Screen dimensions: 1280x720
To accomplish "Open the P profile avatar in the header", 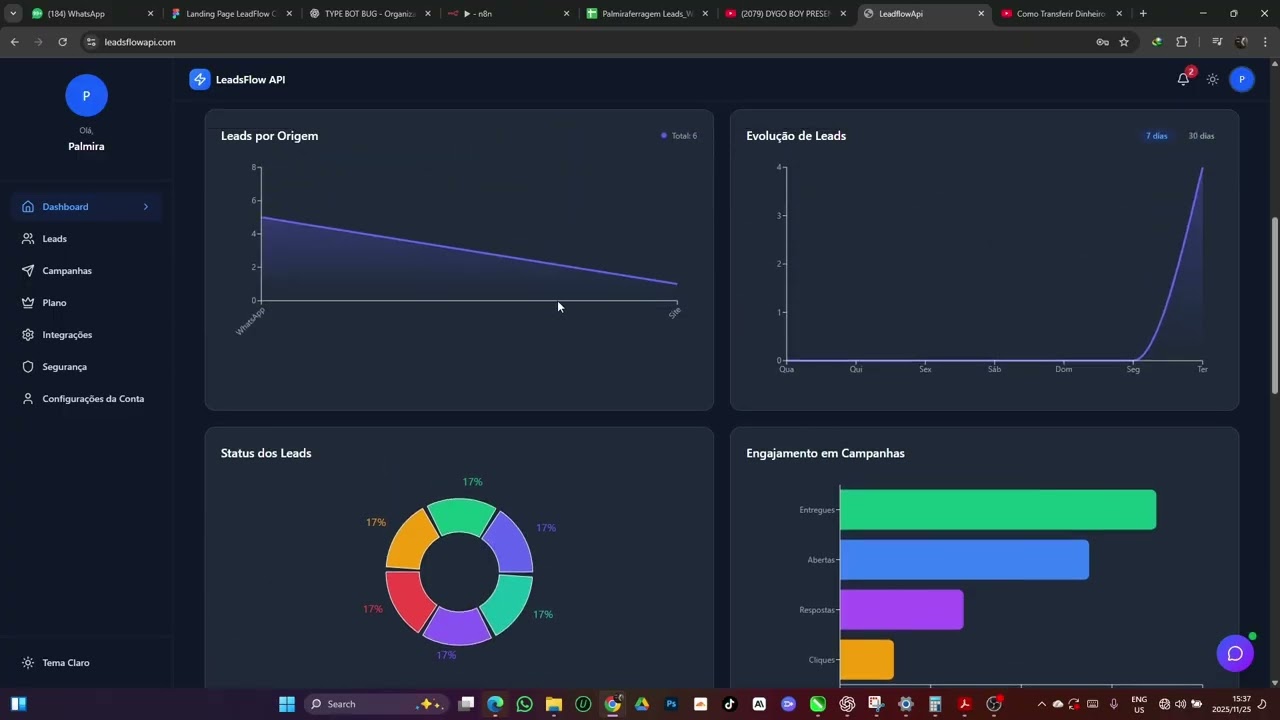I will pos(1242,79).
